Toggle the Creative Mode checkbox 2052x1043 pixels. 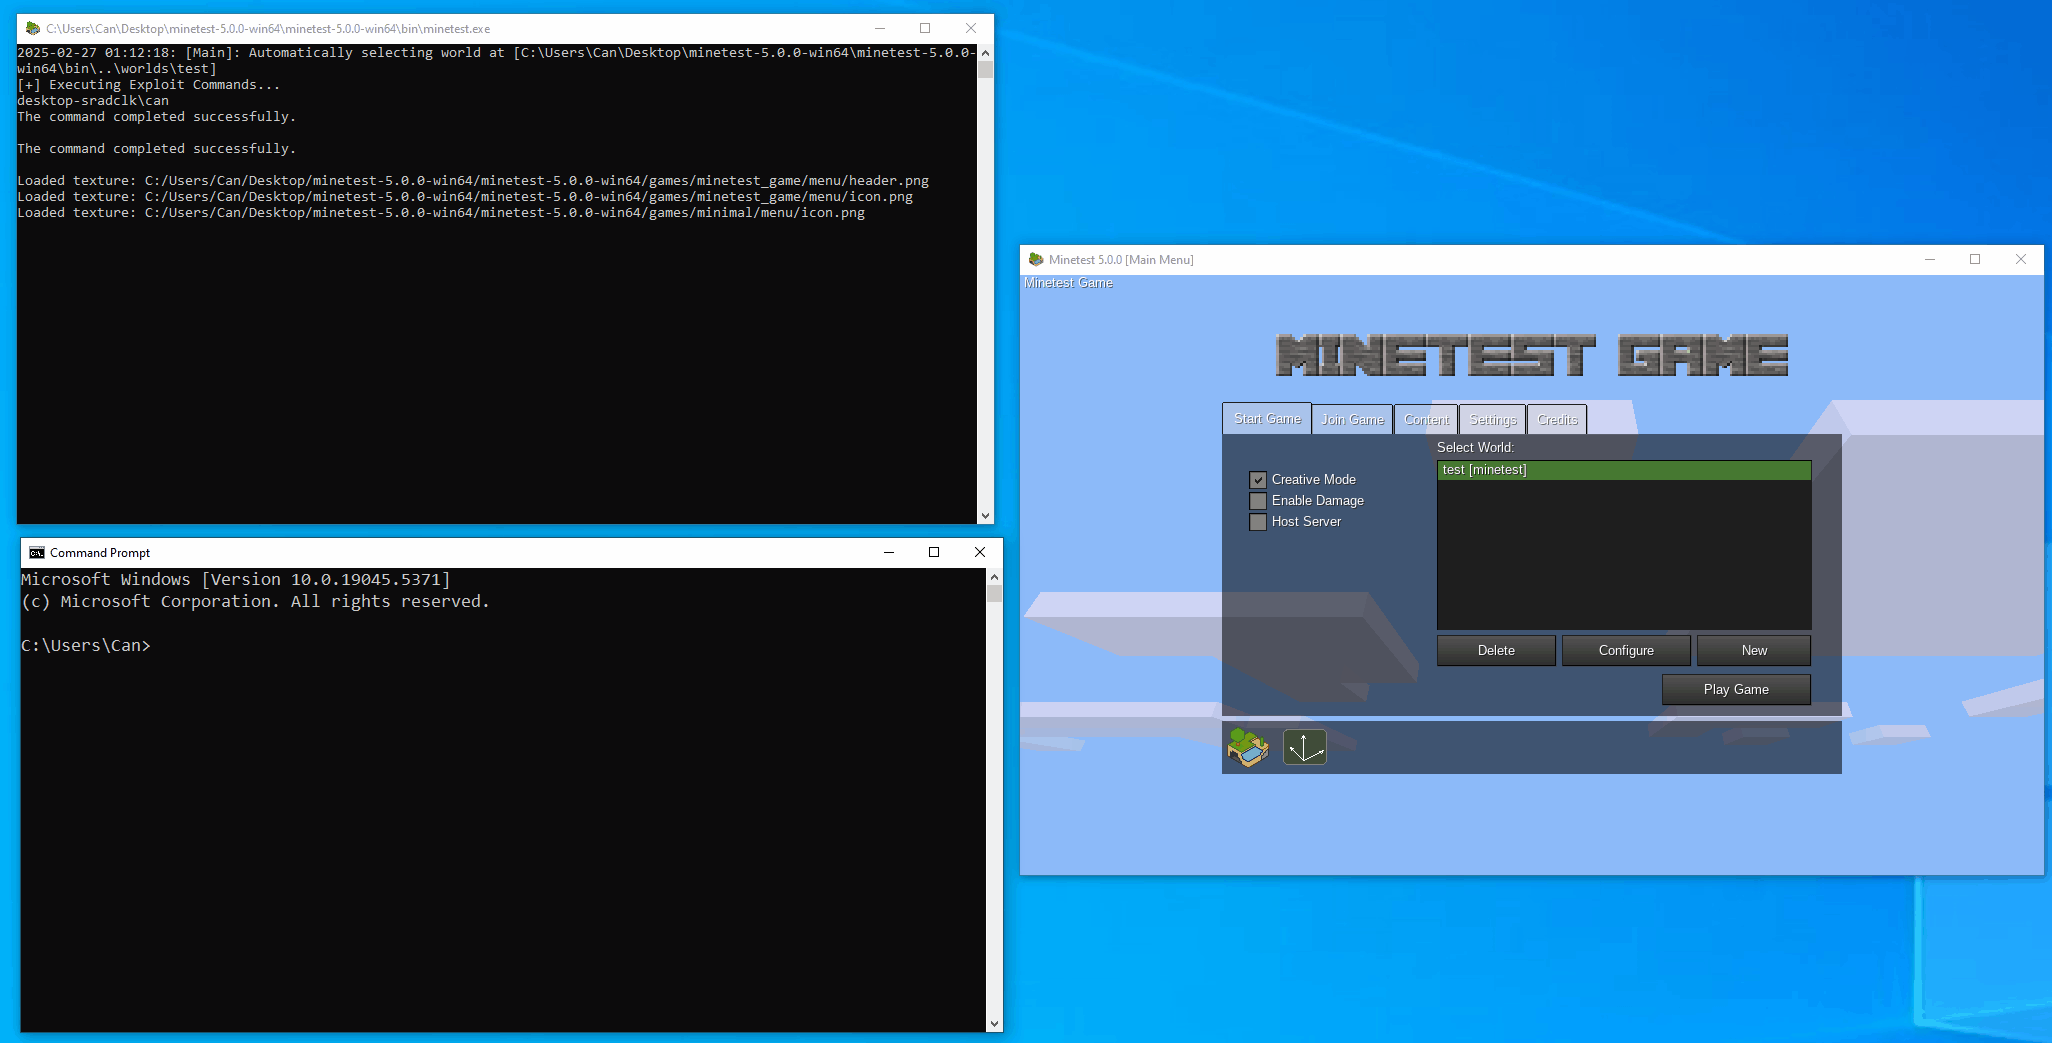[1258, 480]
